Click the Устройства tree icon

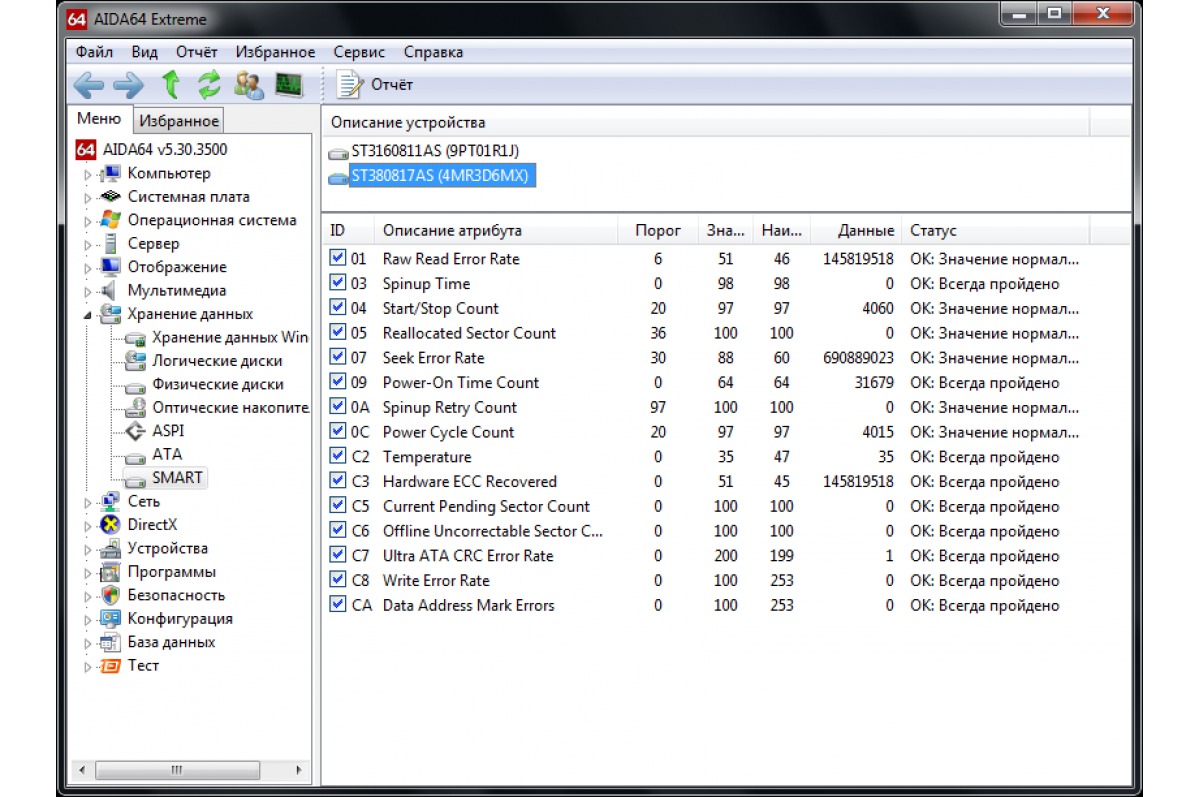pyautogui.click(x=110, y=548)
